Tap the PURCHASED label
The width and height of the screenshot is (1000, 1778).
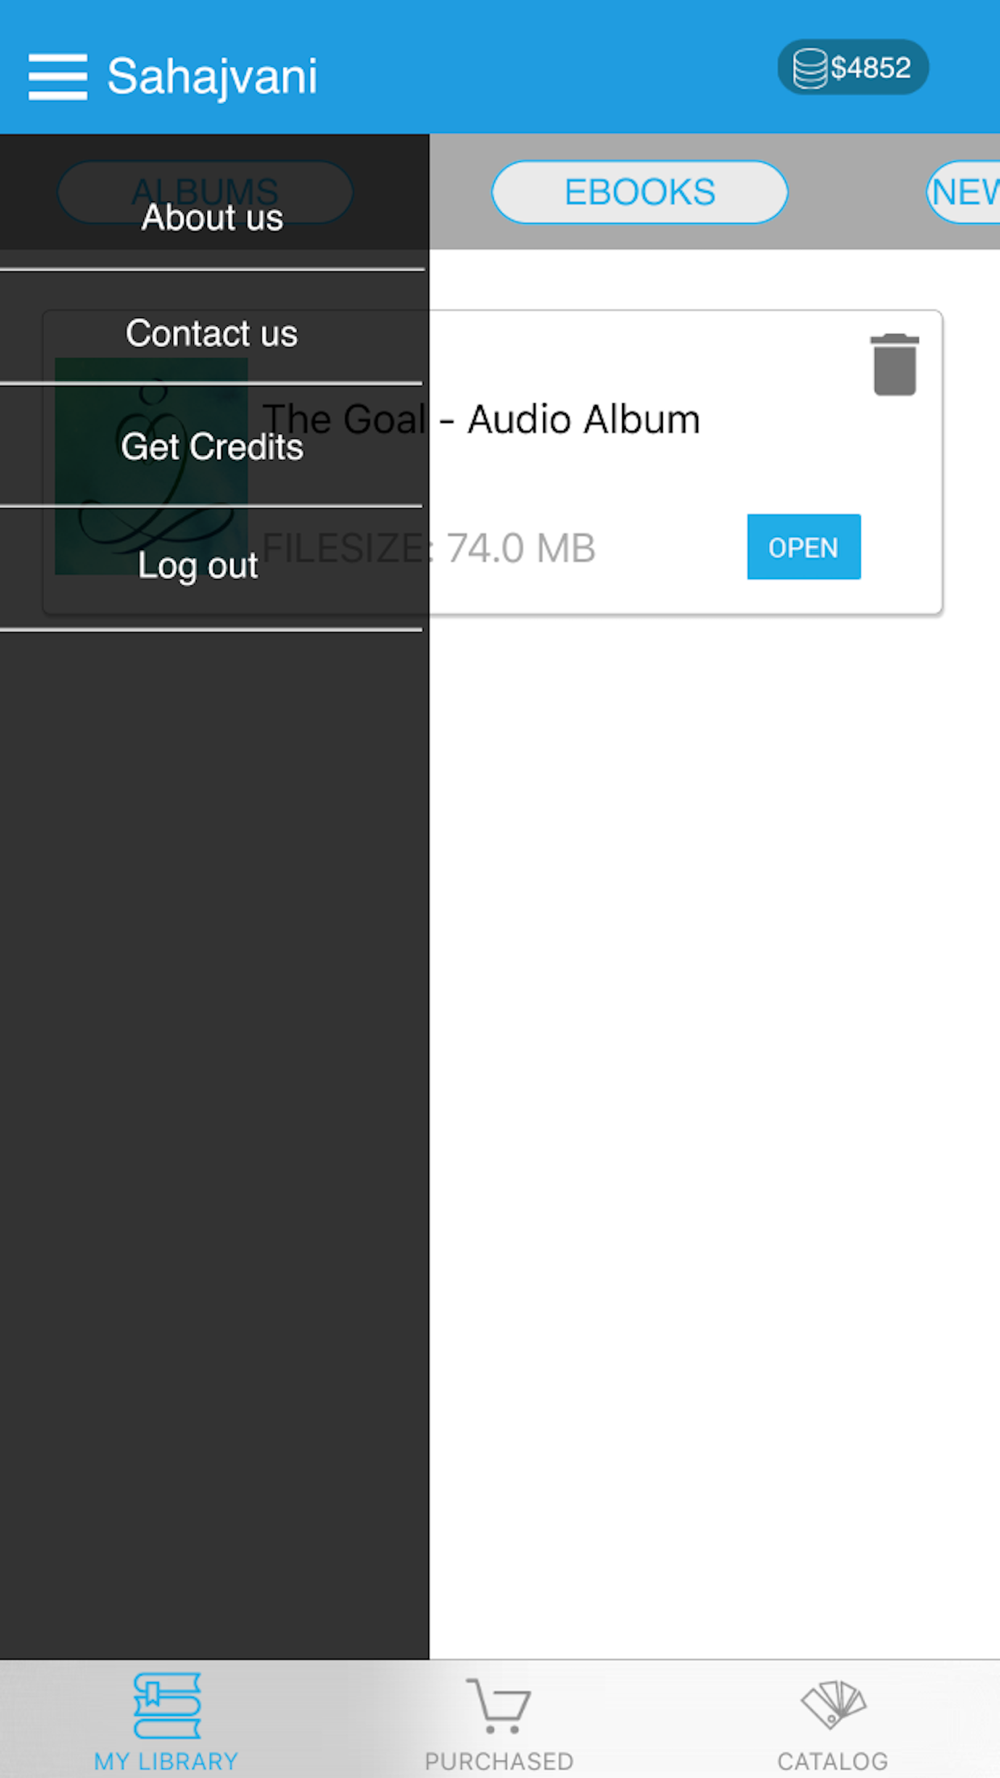click(x=499, y=1761)
